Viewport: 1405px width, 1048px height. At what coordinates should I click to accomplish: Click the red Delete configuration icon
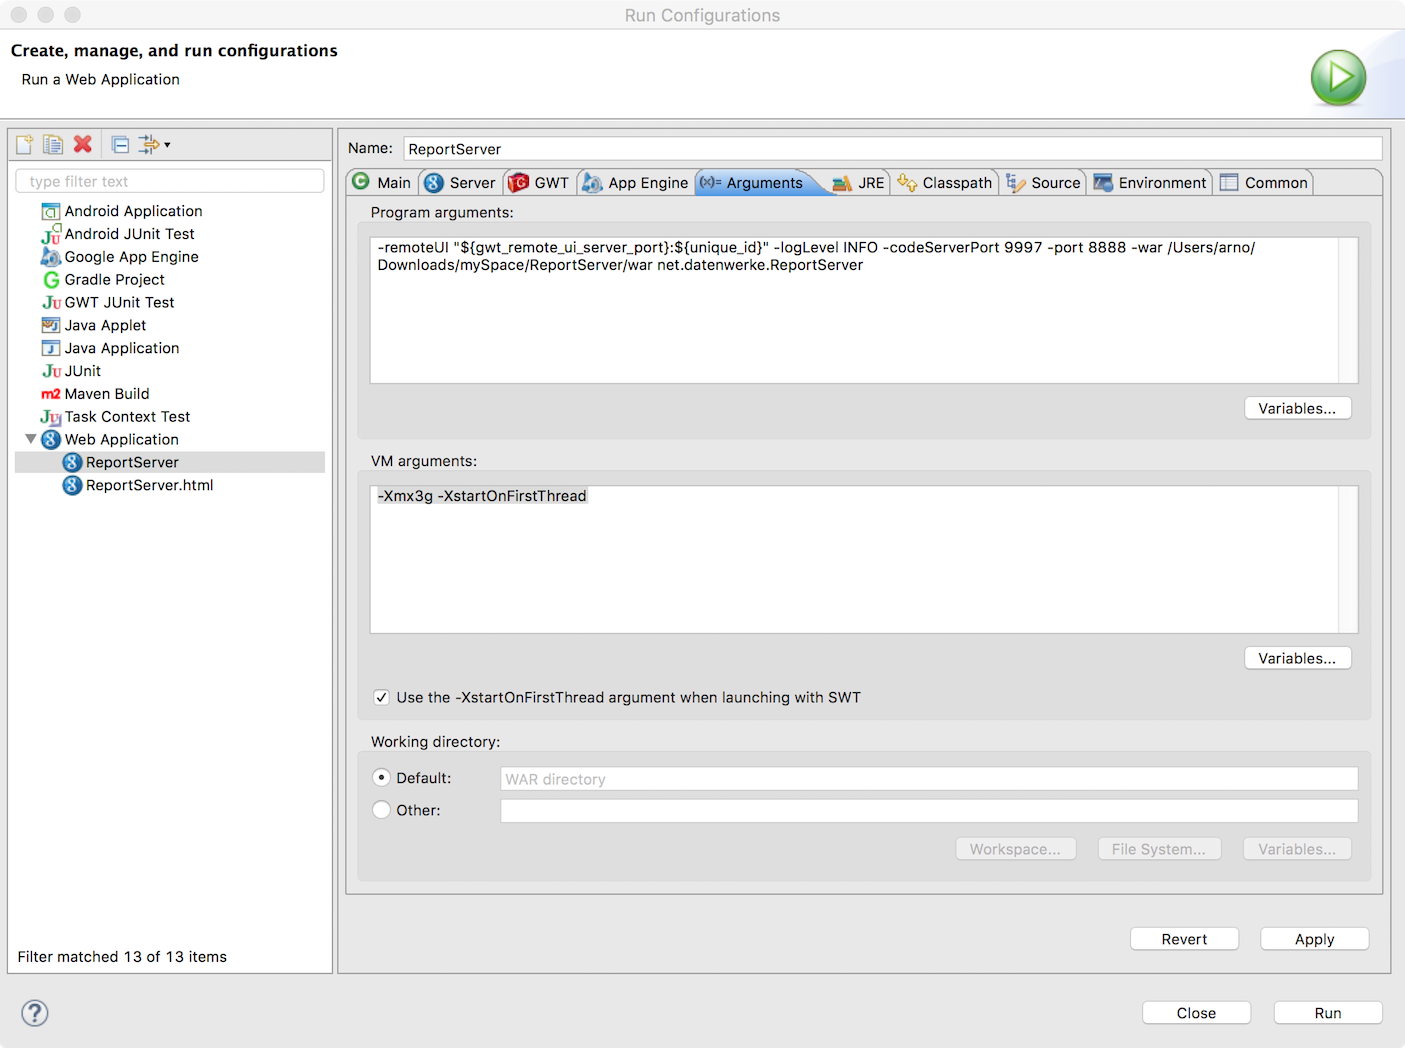click(x=83, y=144)
